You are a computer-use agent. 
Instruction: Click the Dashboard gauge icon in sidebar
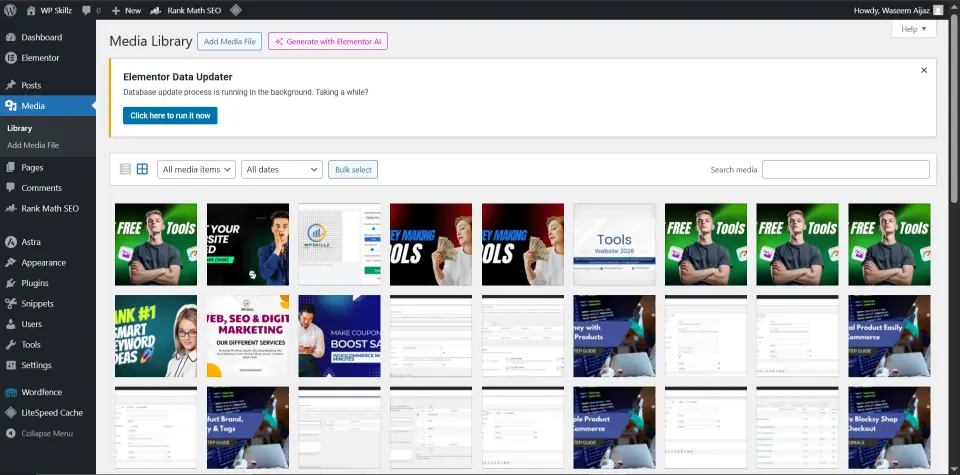(10, 37)
